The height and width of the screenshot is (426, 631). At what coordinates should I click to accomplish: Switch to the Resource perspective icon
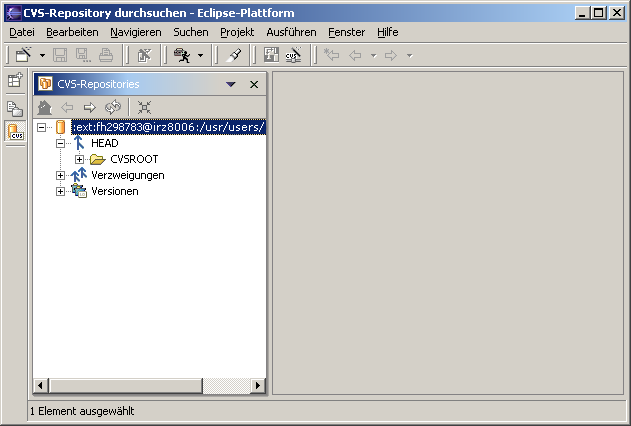[15, 109]
